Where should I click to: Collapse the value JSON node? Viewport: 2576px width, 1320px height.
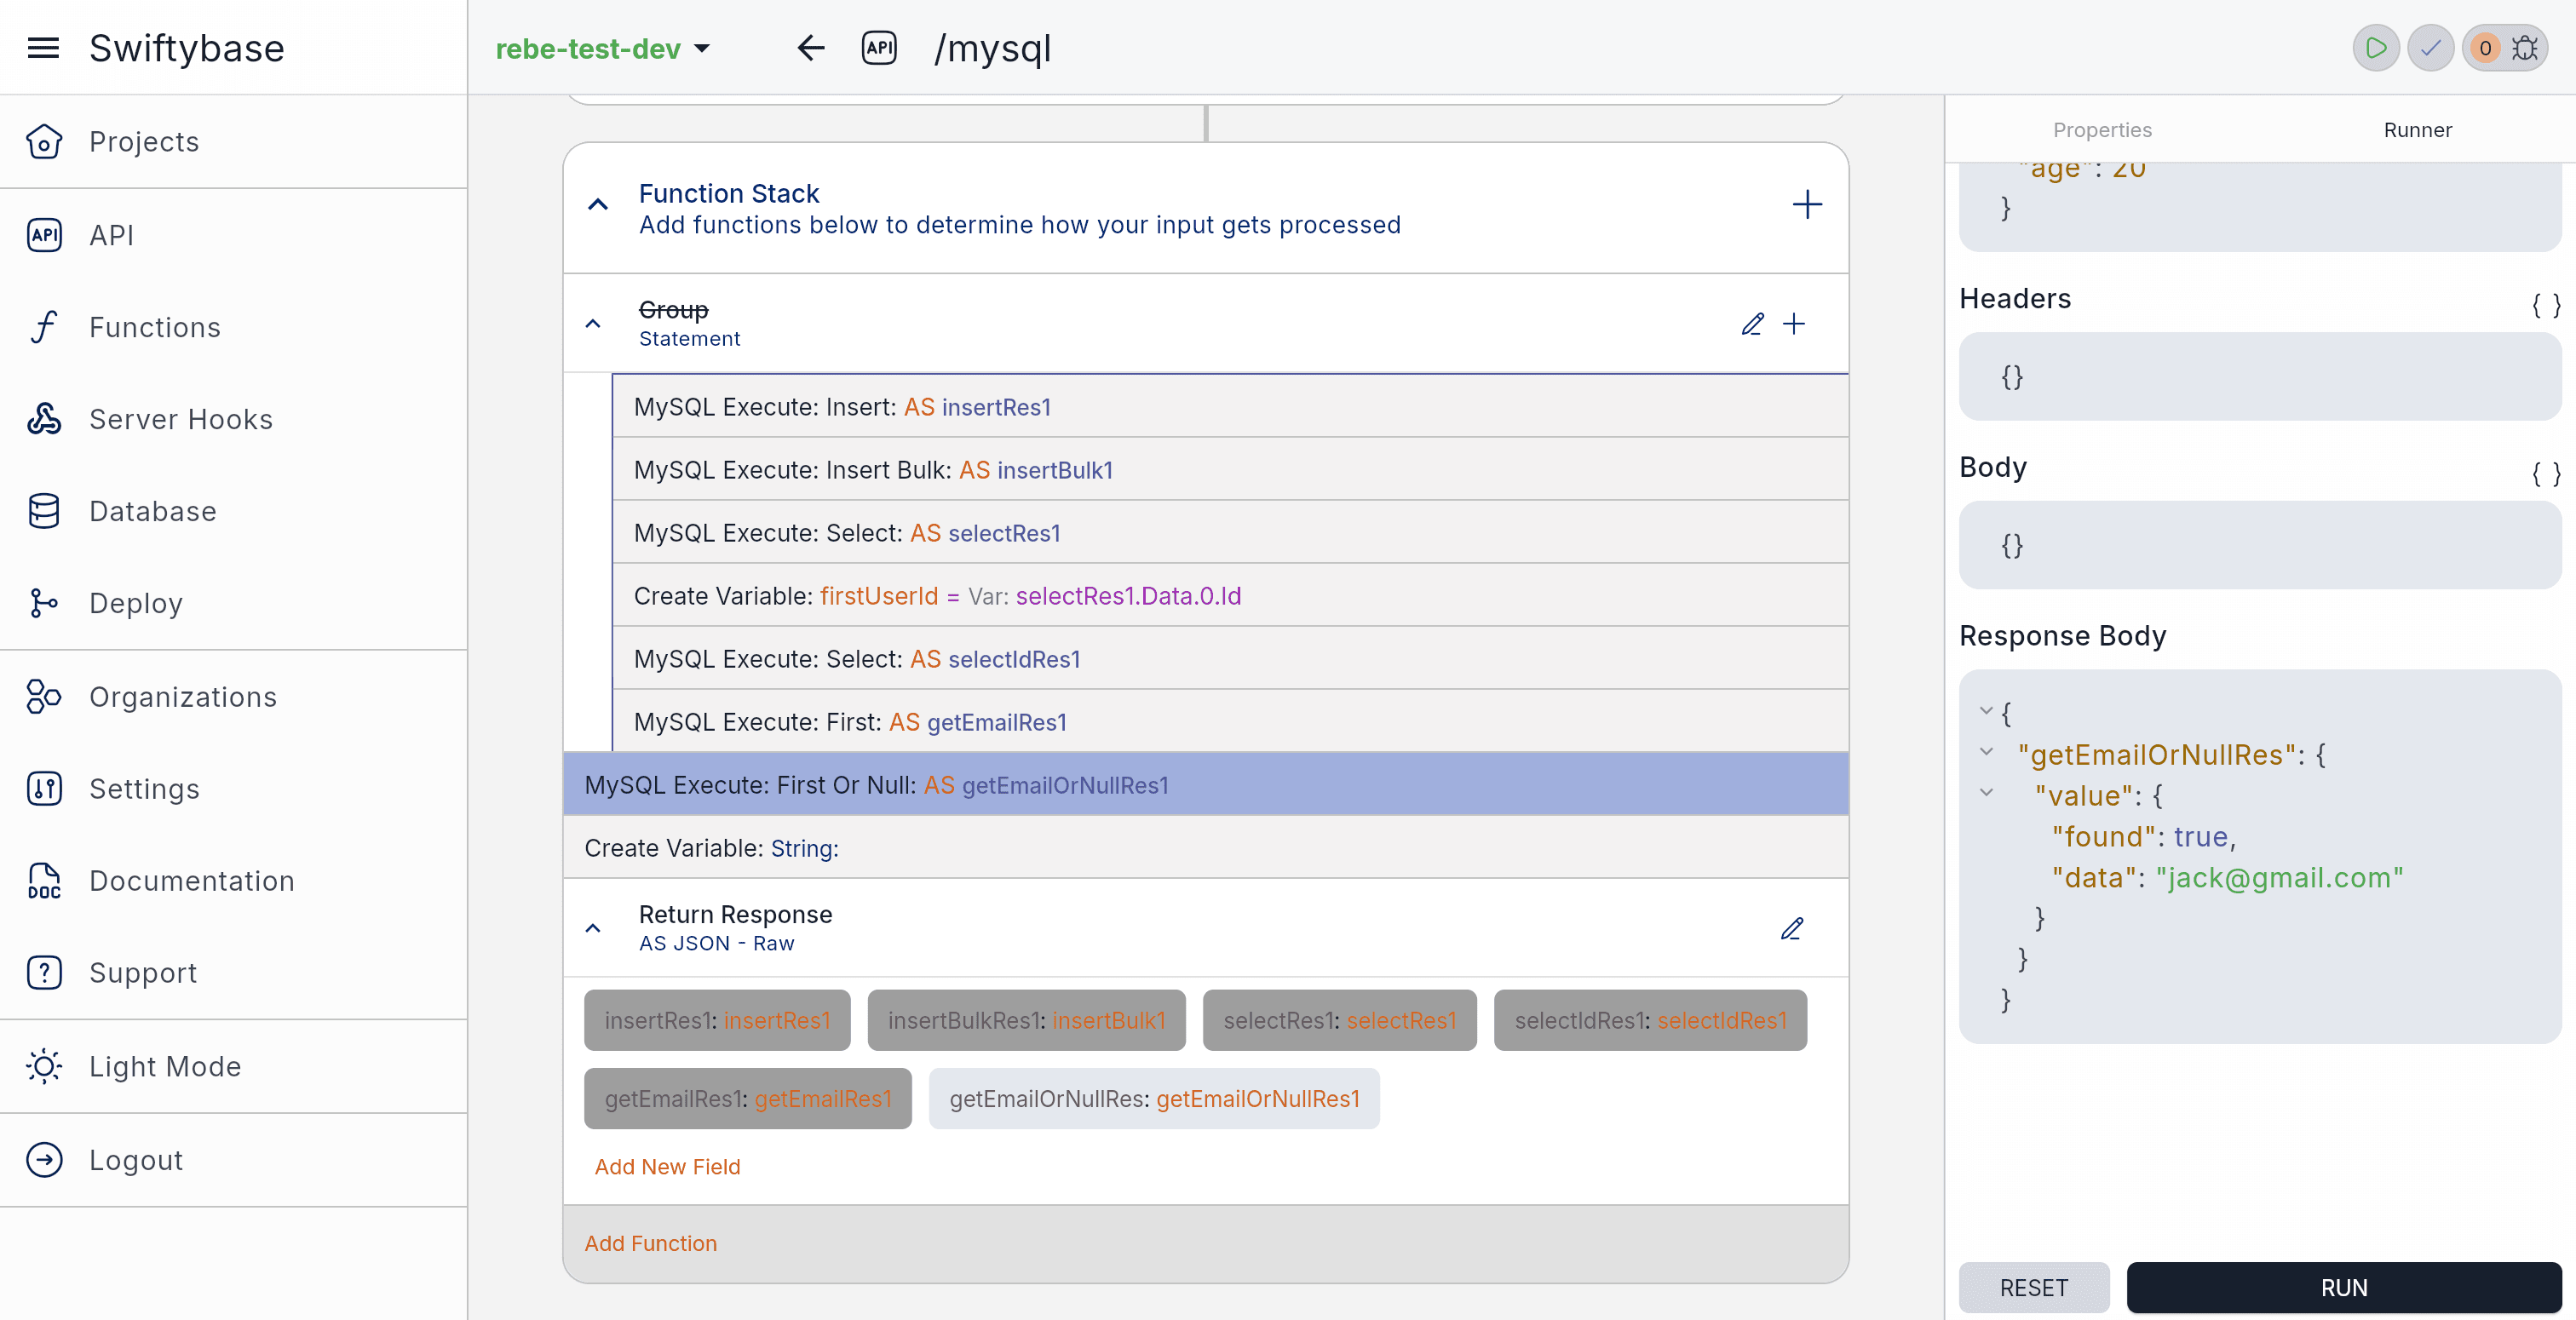click(1986, 793)
